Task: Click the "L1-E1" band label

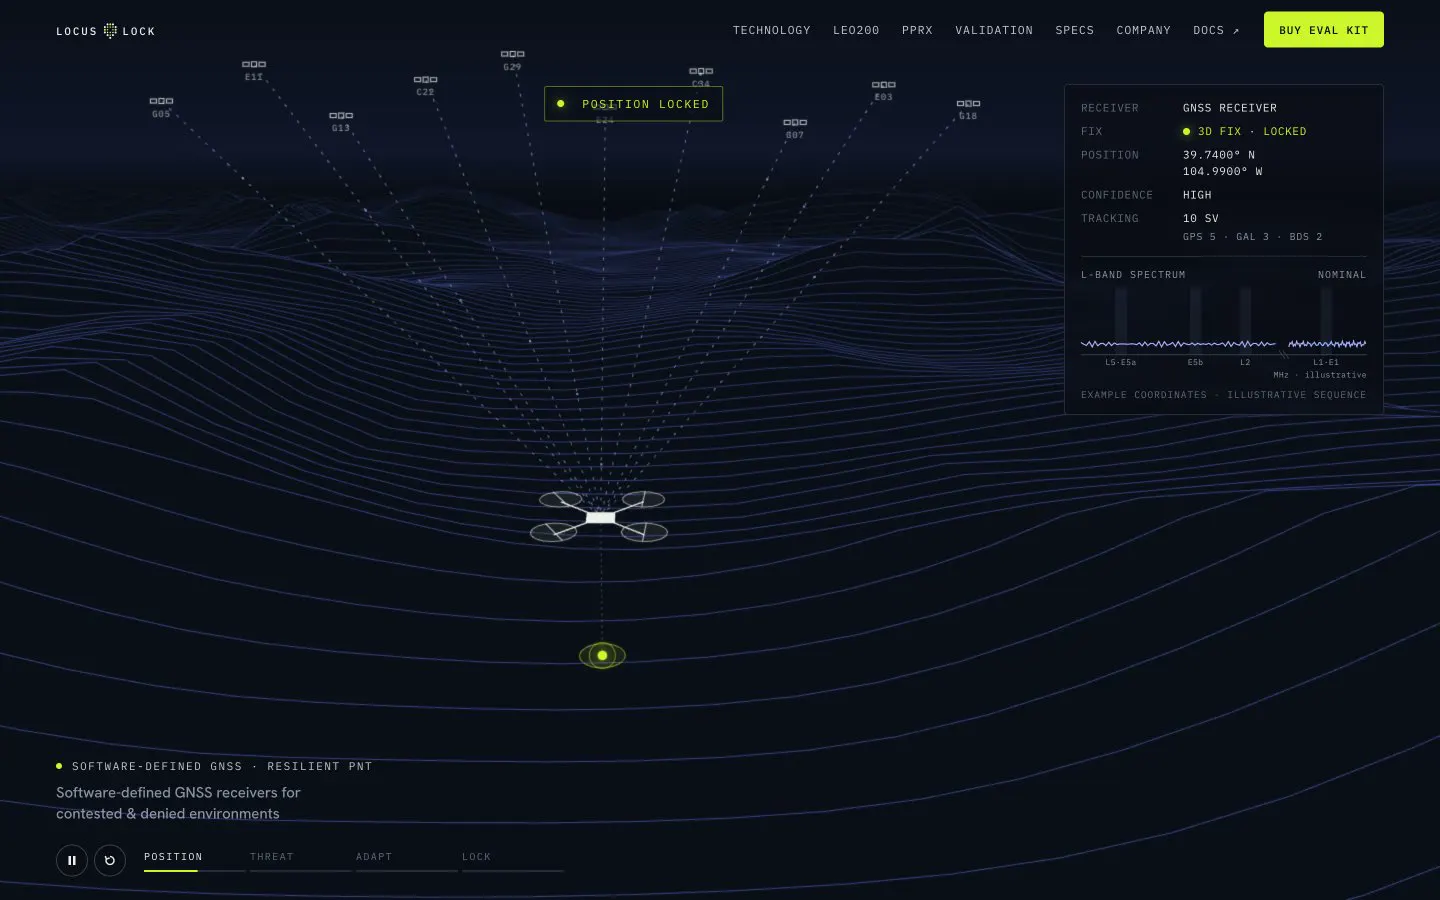Action: tap(1326, 362)
